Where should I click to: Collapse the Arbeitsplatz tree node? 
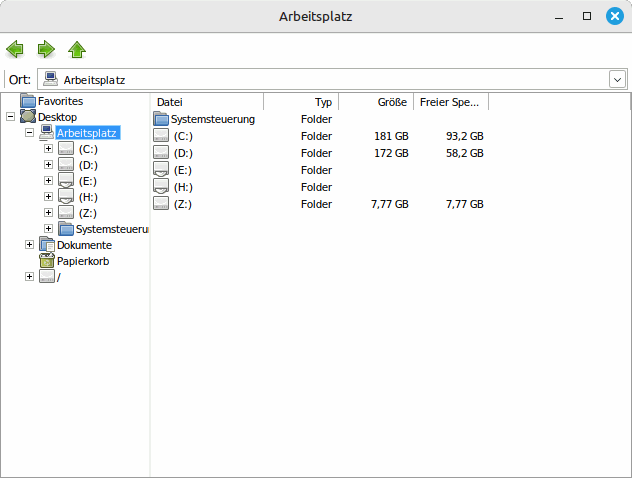29,133
